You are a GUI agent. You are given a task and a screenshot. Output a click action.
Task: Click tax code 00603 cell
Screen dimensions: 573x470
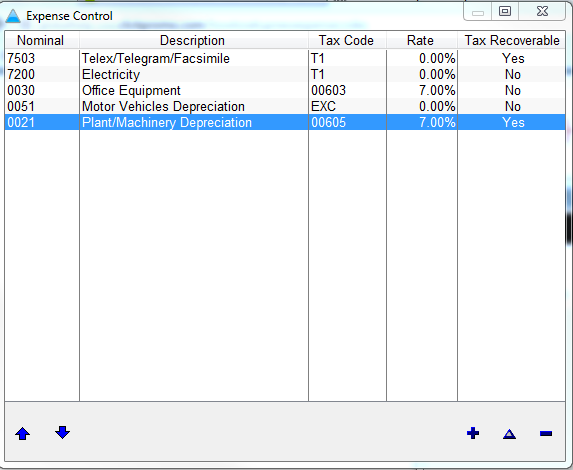[347, 90]
